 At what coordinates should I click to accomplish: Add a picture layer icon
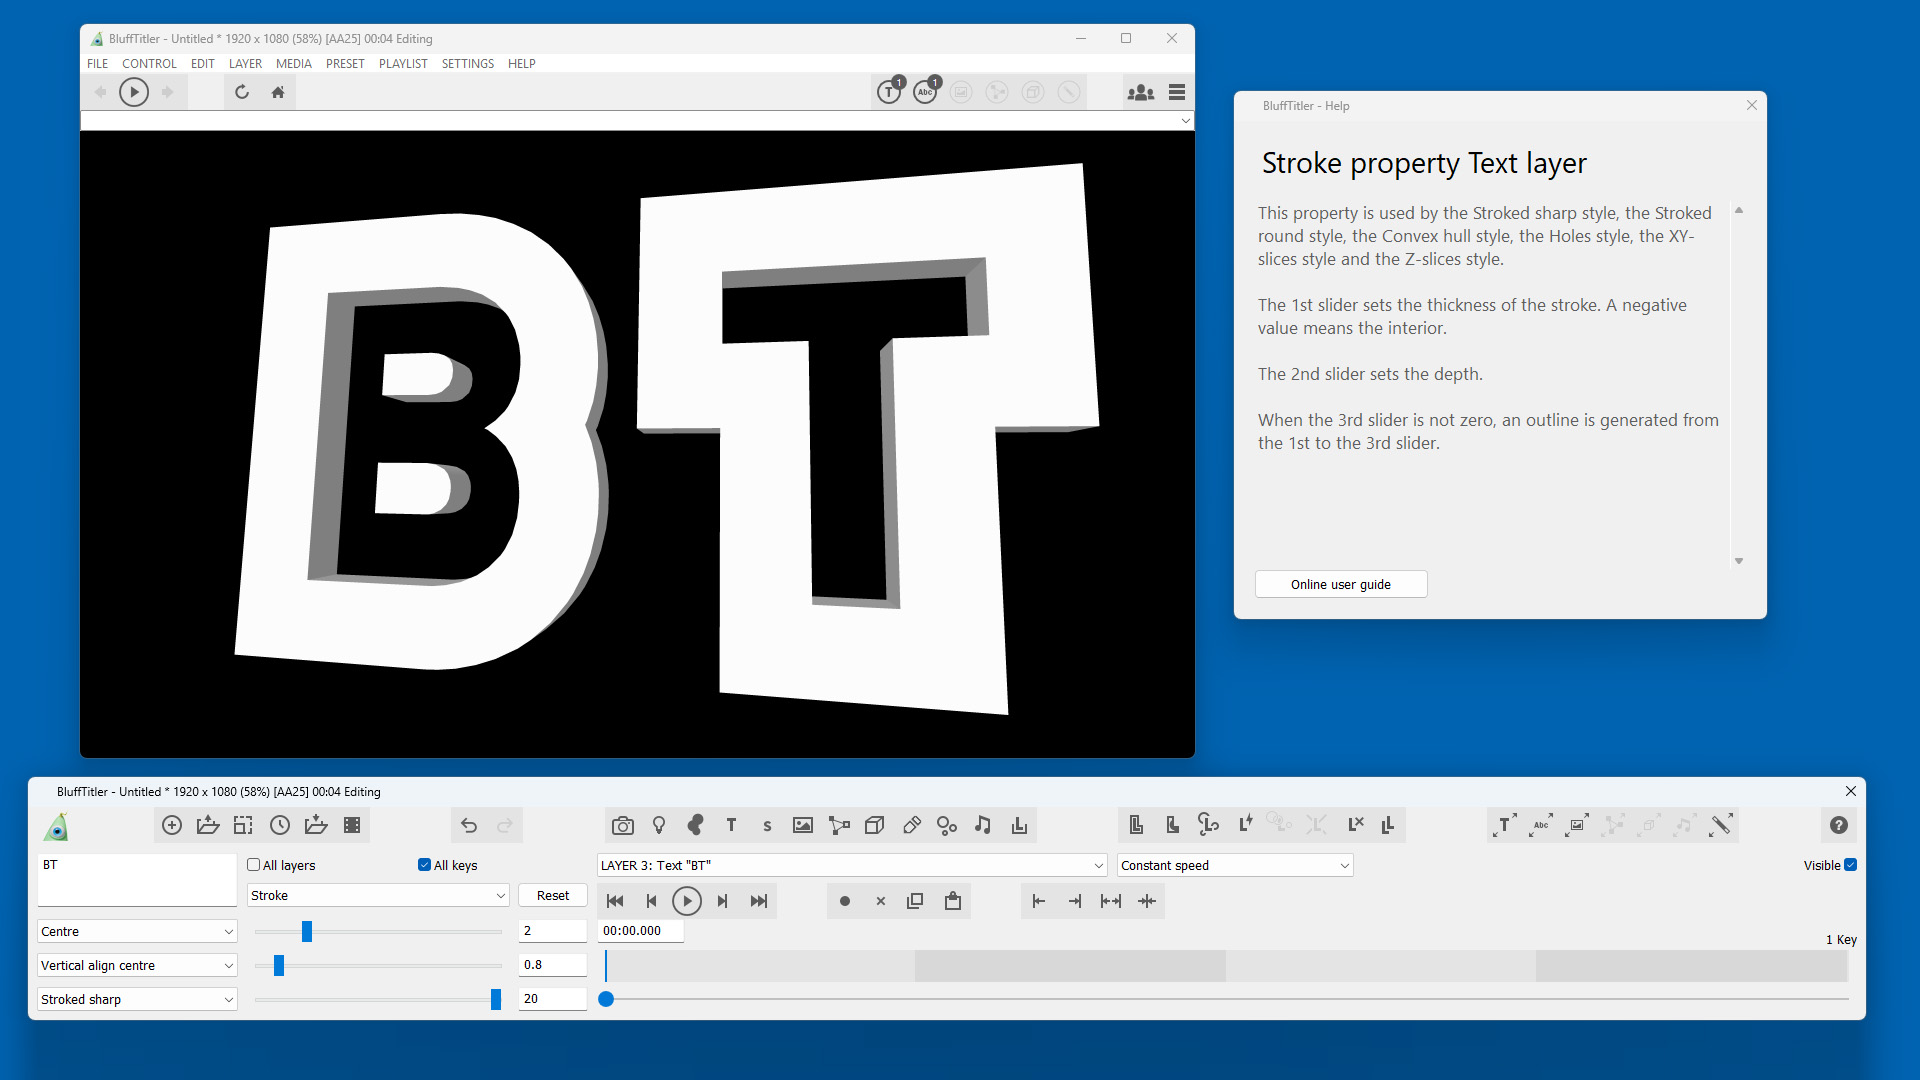pos(802,825)
